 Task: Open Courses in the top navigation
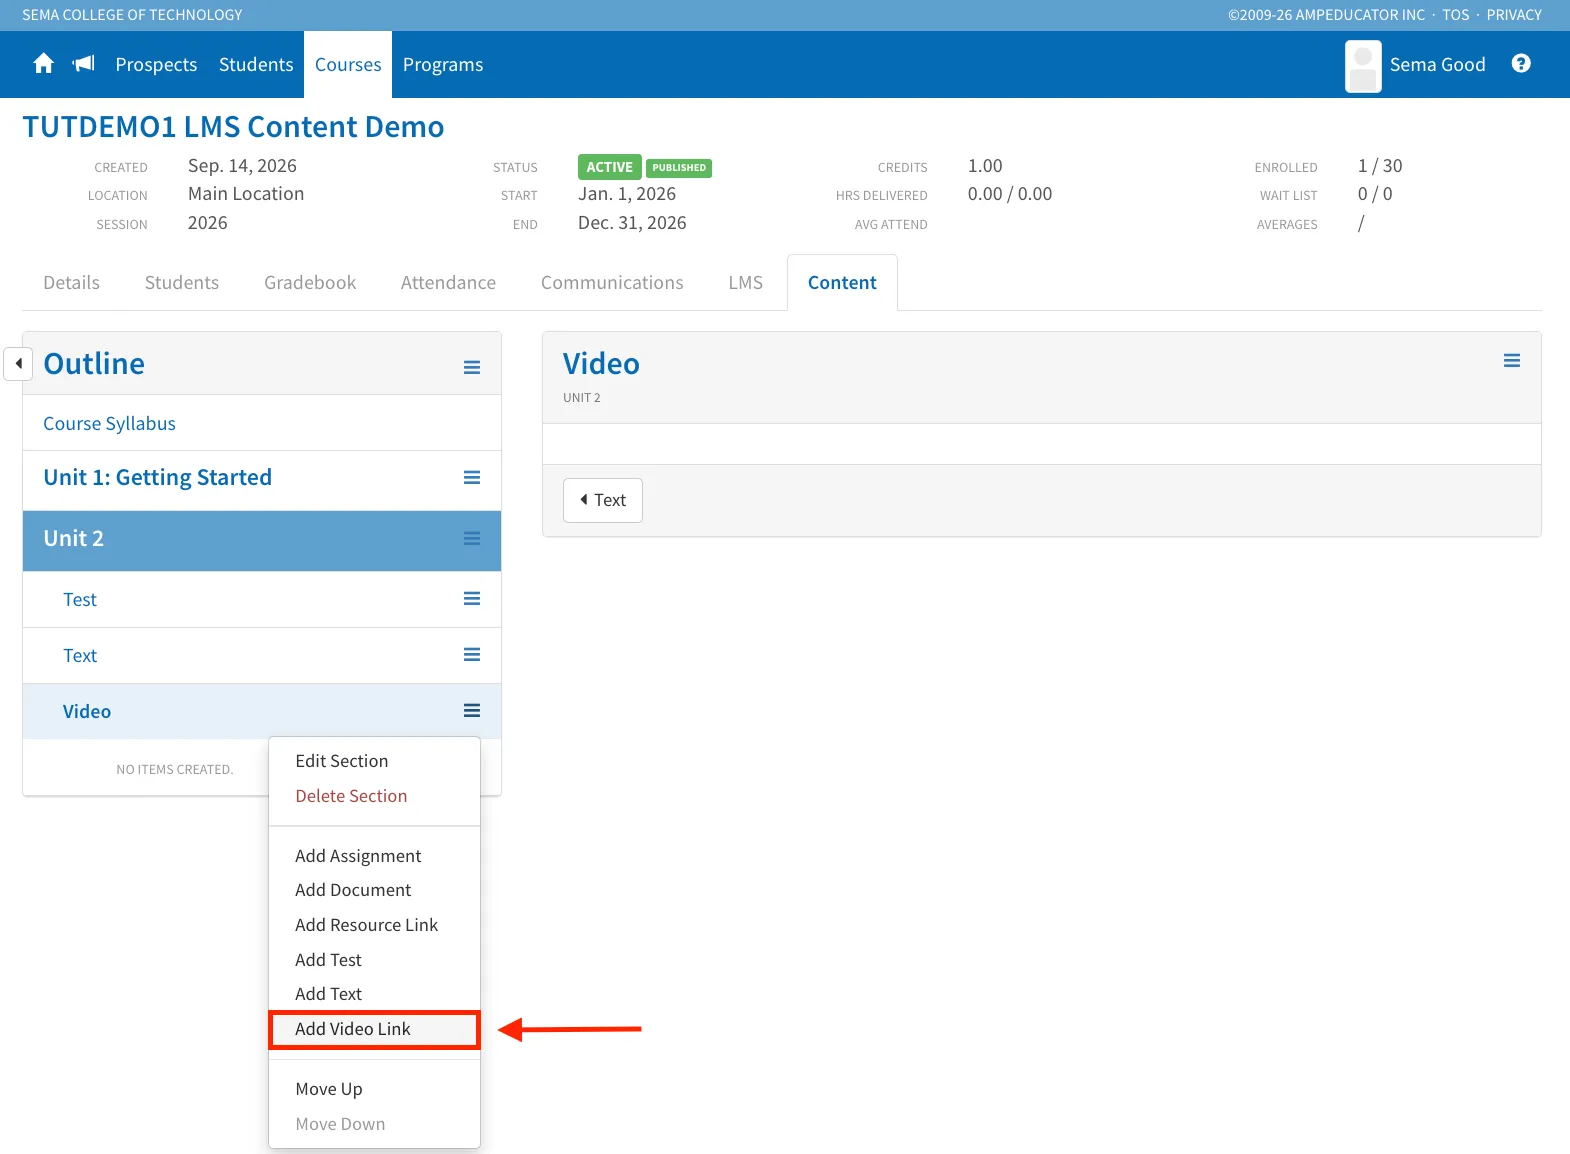[348, 65]
